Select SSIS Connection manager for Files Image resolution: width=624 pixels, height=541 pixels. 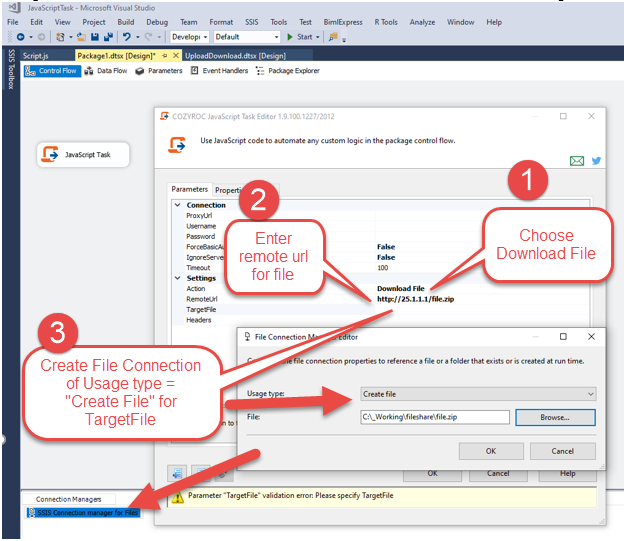(x=84, y=513)
